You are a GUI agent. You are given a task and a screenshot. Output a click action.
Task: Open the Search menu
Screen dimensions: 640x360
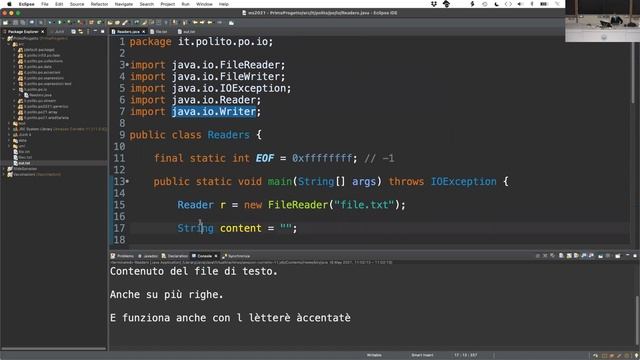[x=147, y=4]
